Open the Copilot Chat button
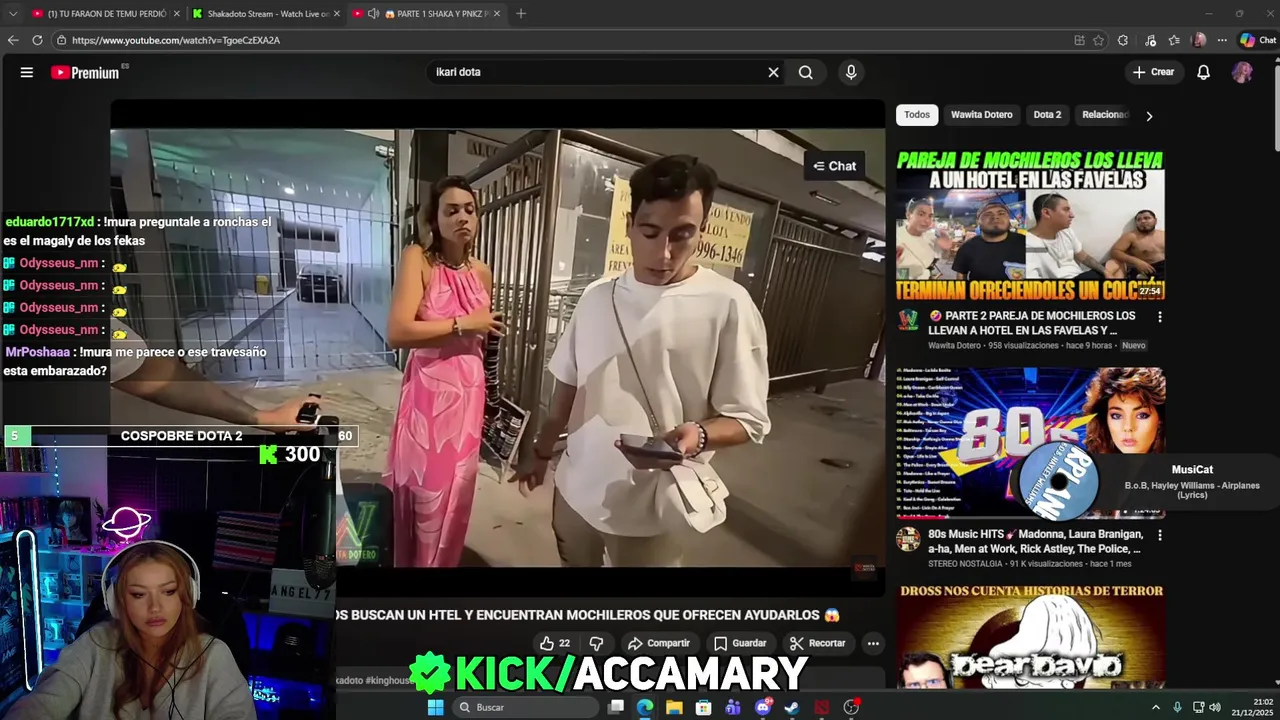Image resolution: width=1280 pixels, height=720 pixels. tap(1258, 40)
